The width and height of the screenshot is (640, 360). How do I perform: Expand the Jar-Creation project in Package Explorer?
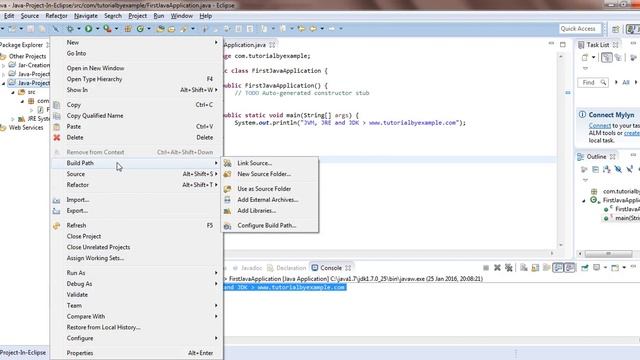coord(4,65)
